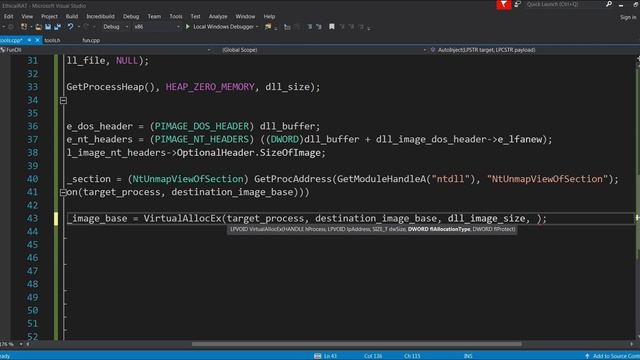The width and height of the screenshot is (640, 360).
Task: Click the Redo icon
Action: (x=86, y=27)
